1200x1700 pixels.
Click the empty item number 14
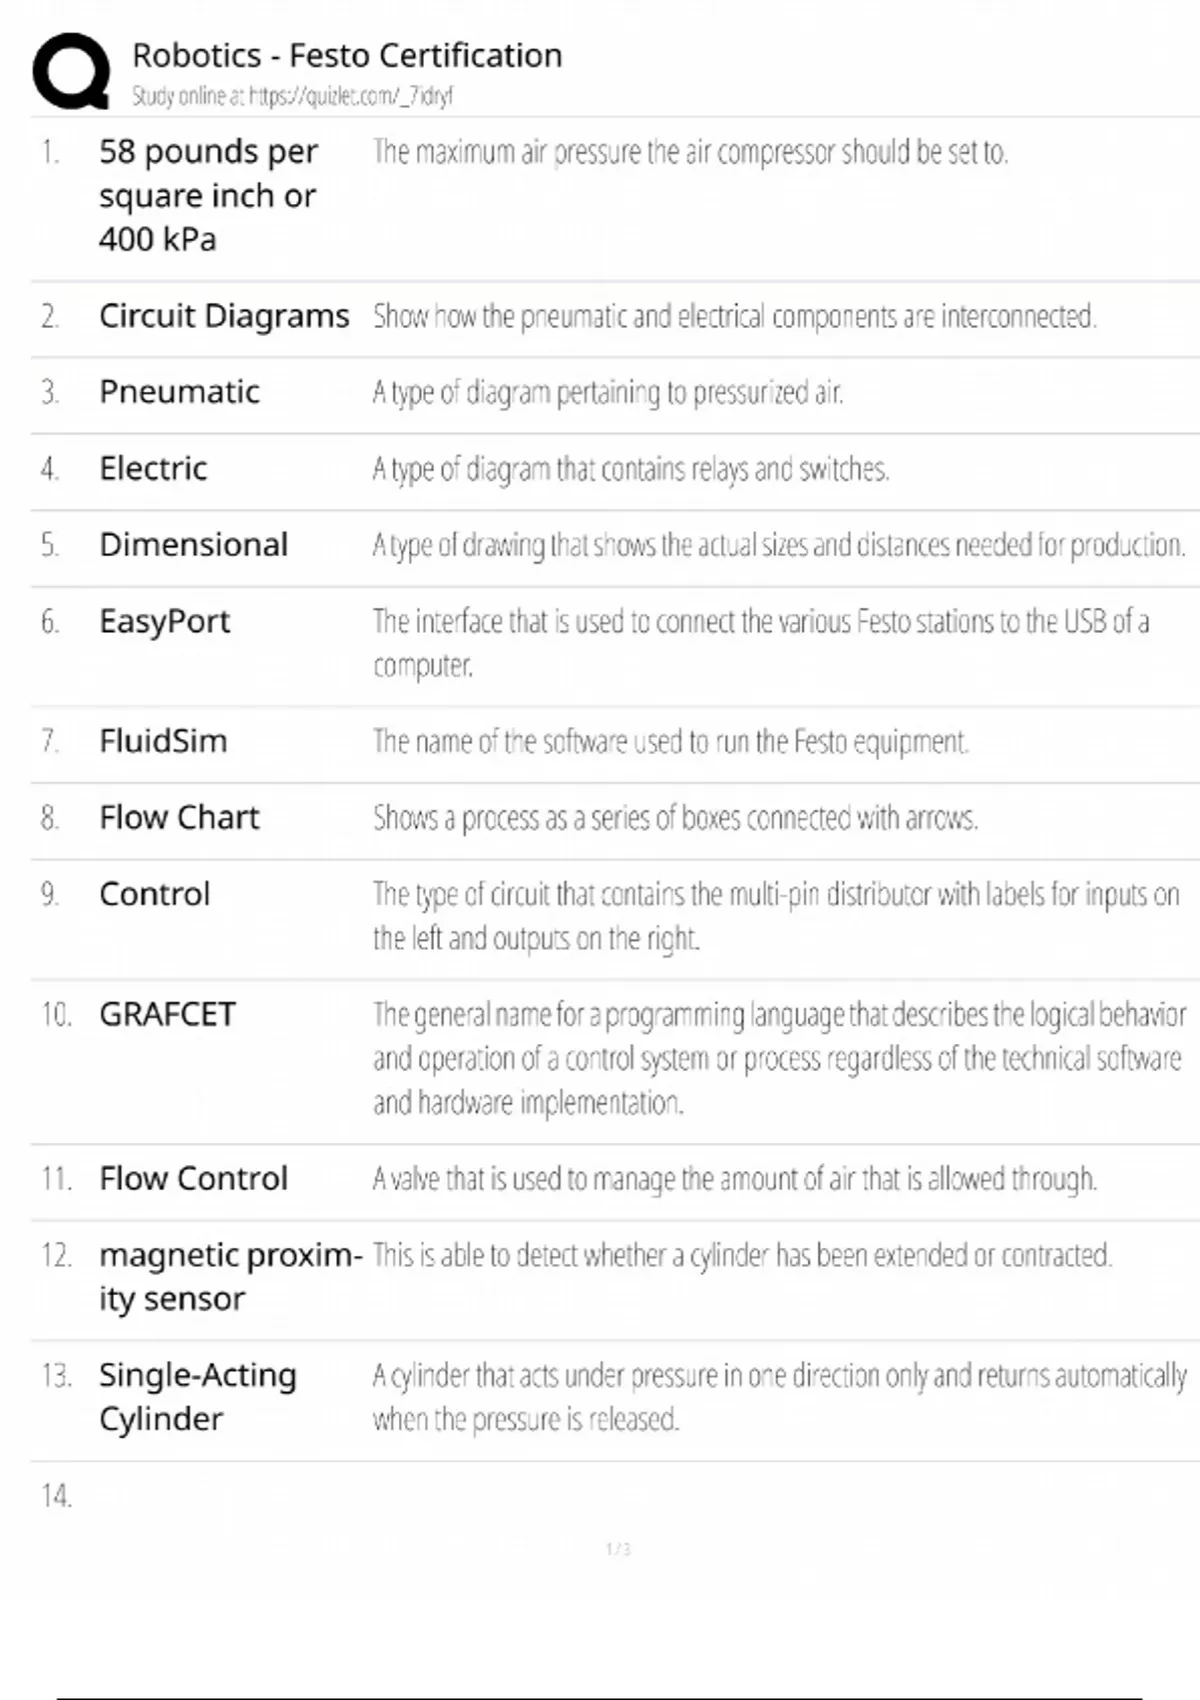[x=56, y=1496]
